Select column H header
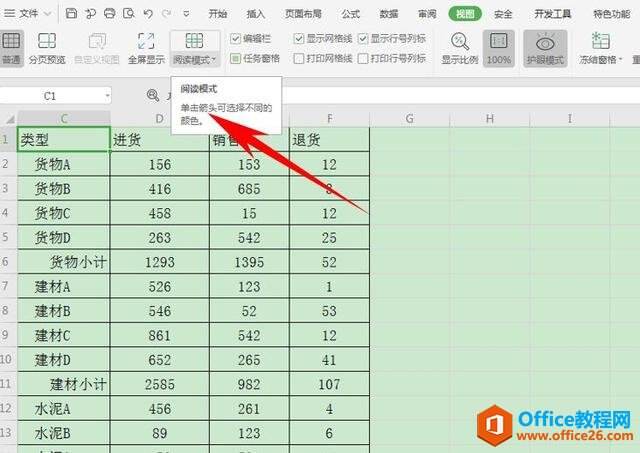Viewport: 640px width, 453px height. (489, 118)
